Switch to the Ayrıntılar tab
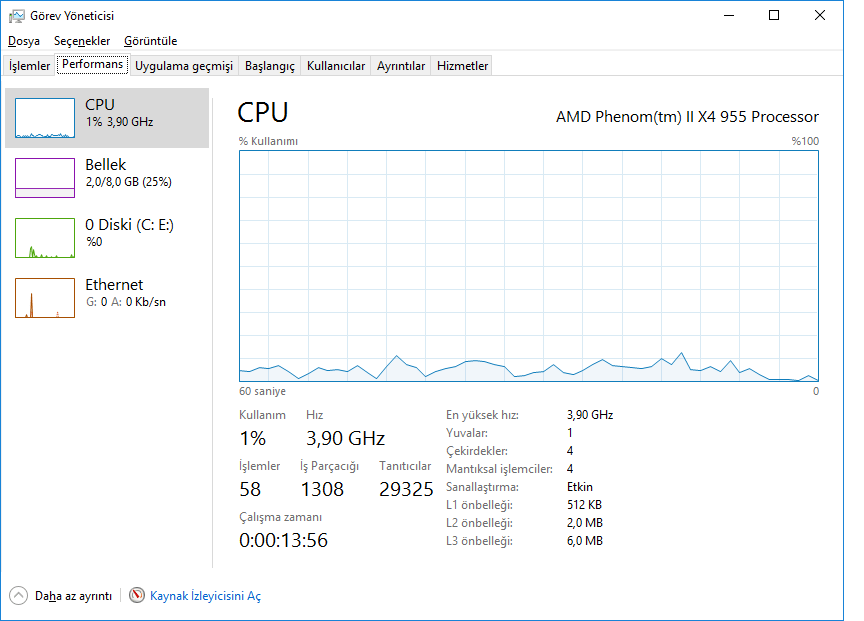Image resolution: width=864 pixels, height=621 pixels. click(401, 66)
